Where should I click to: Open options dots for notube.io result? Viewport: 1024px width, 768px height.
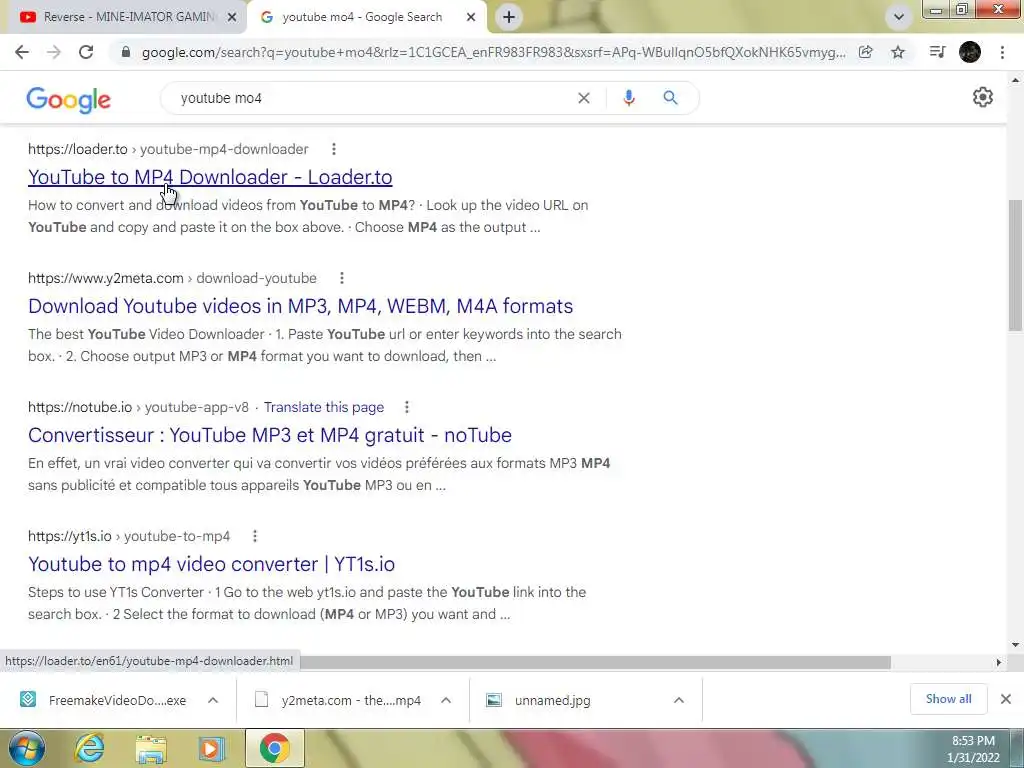[x=406, y=407]
